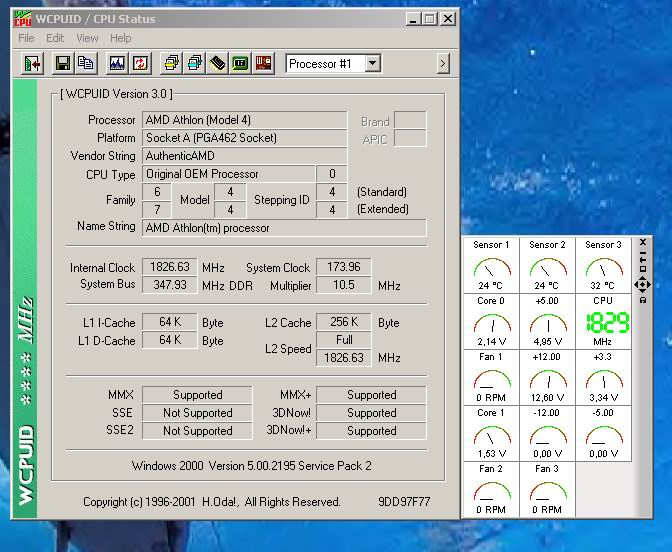Close the WCPUID window
Screen dimensions: 672x552
[x=447, y=19]
